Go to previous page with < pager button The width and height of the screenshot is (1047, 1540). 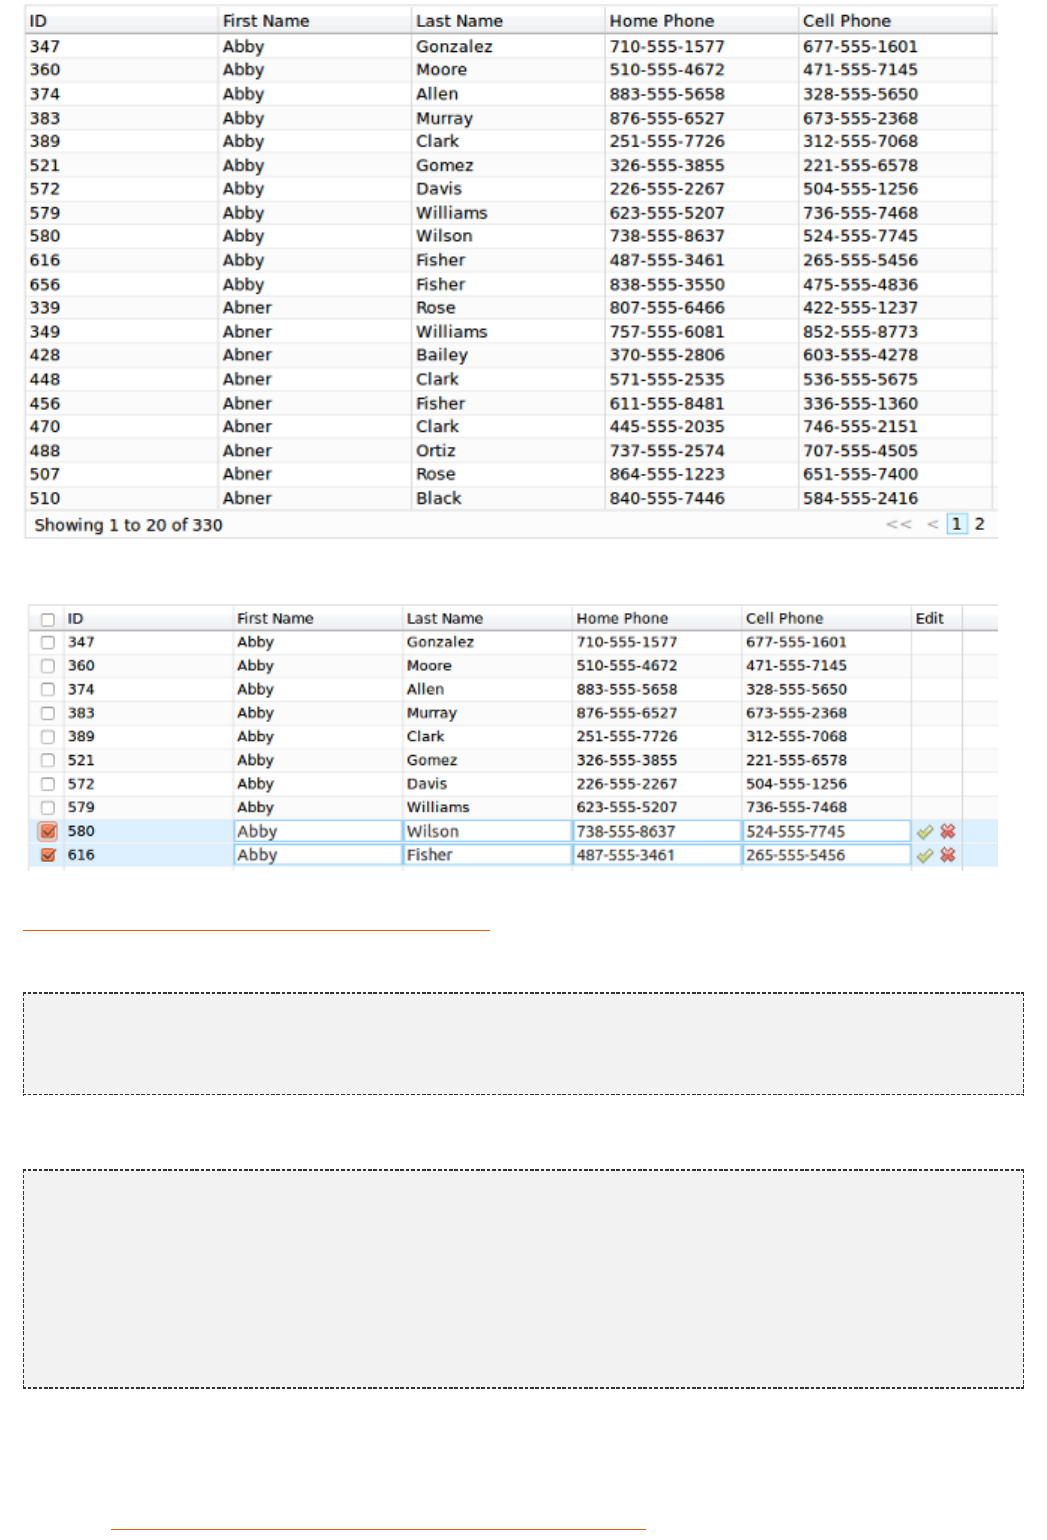click(932, 524)
